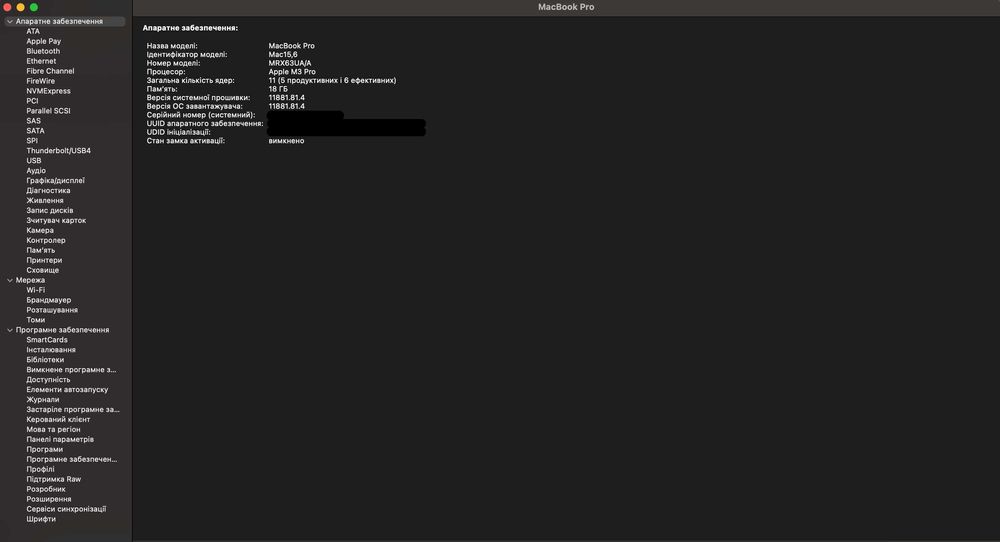Select Інсталювання in the sidebar
Viewport: 1000px width, 542px height.
(51, 350)
